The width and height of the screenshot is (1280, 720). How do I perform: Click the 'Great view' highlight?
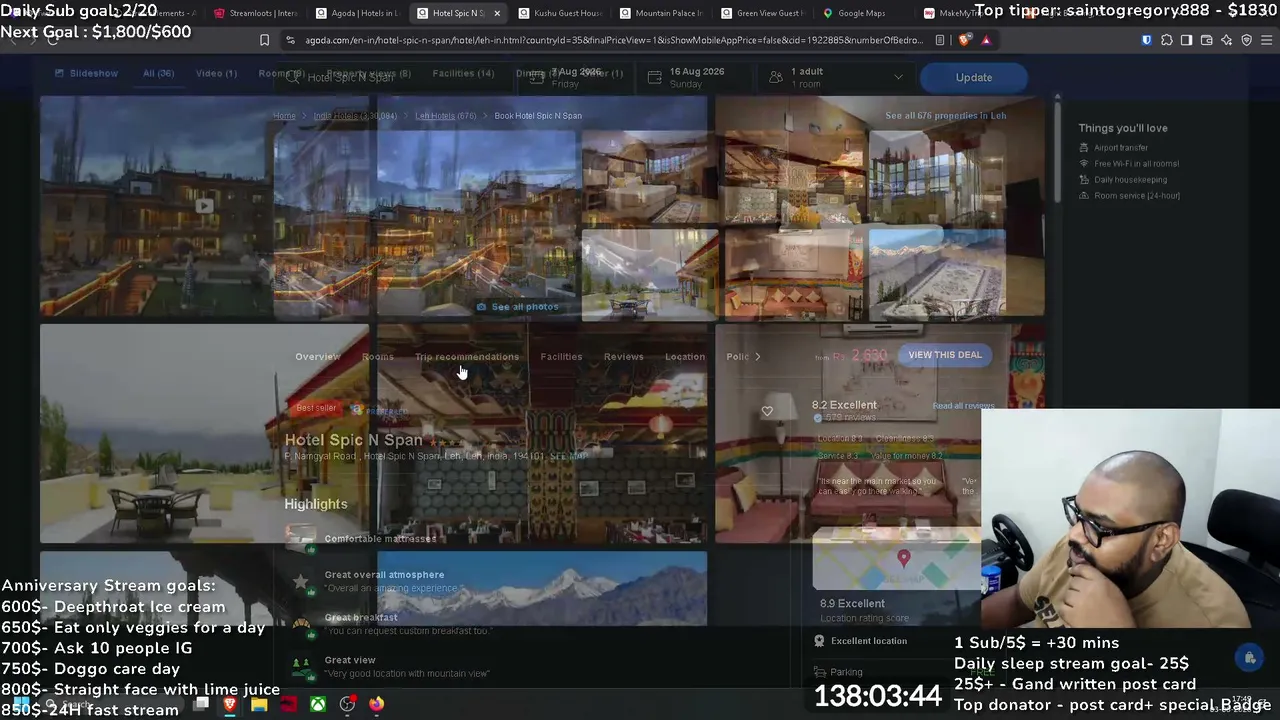click(350, 660)
